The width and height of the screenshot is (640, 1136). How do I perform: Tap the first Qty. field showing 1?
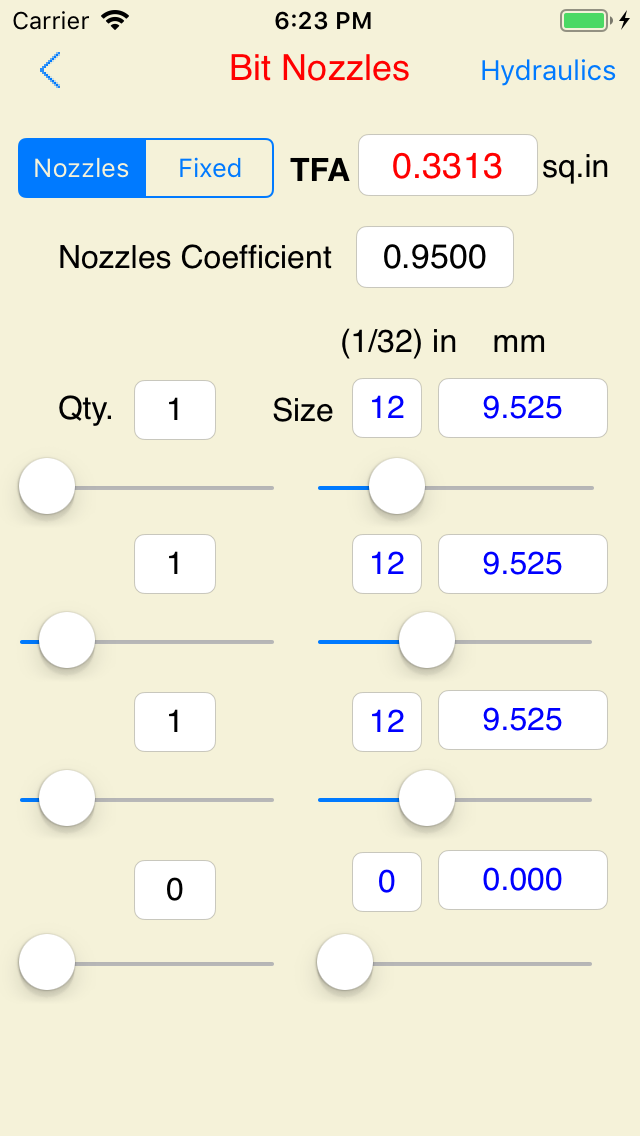[x=174, y=410]
